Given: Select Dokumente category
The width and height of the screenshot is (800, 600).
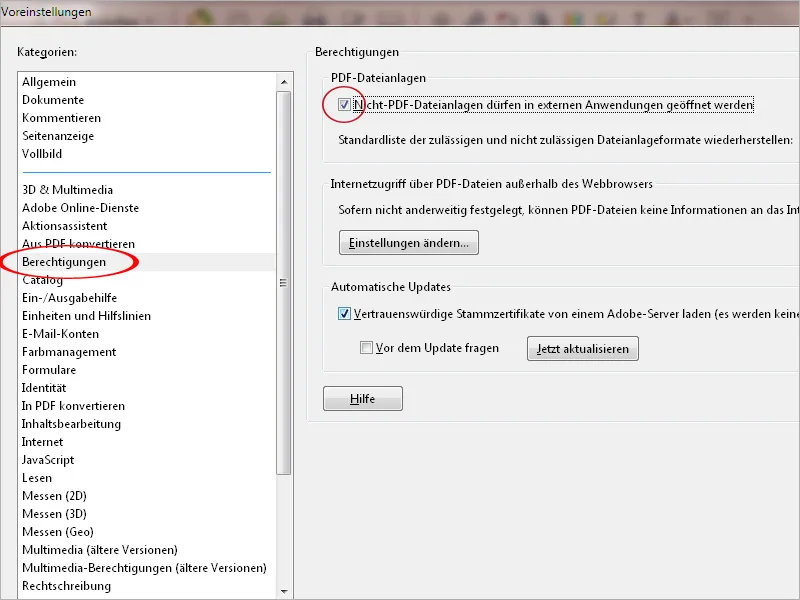Looking at the screenshot, I should (53, 99).
